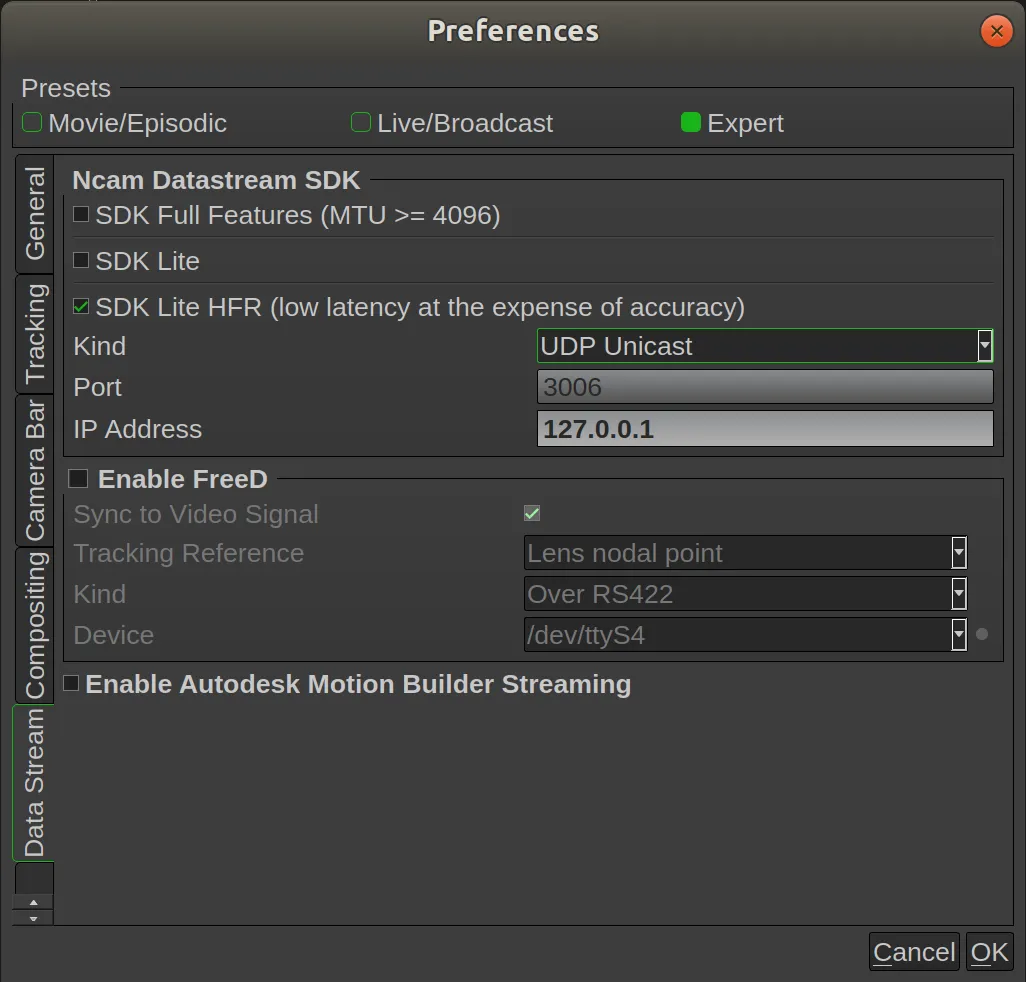The height and width of the screenshot is (982, 1026).
Task: Click the Cancel button
Action: (914, 952)
